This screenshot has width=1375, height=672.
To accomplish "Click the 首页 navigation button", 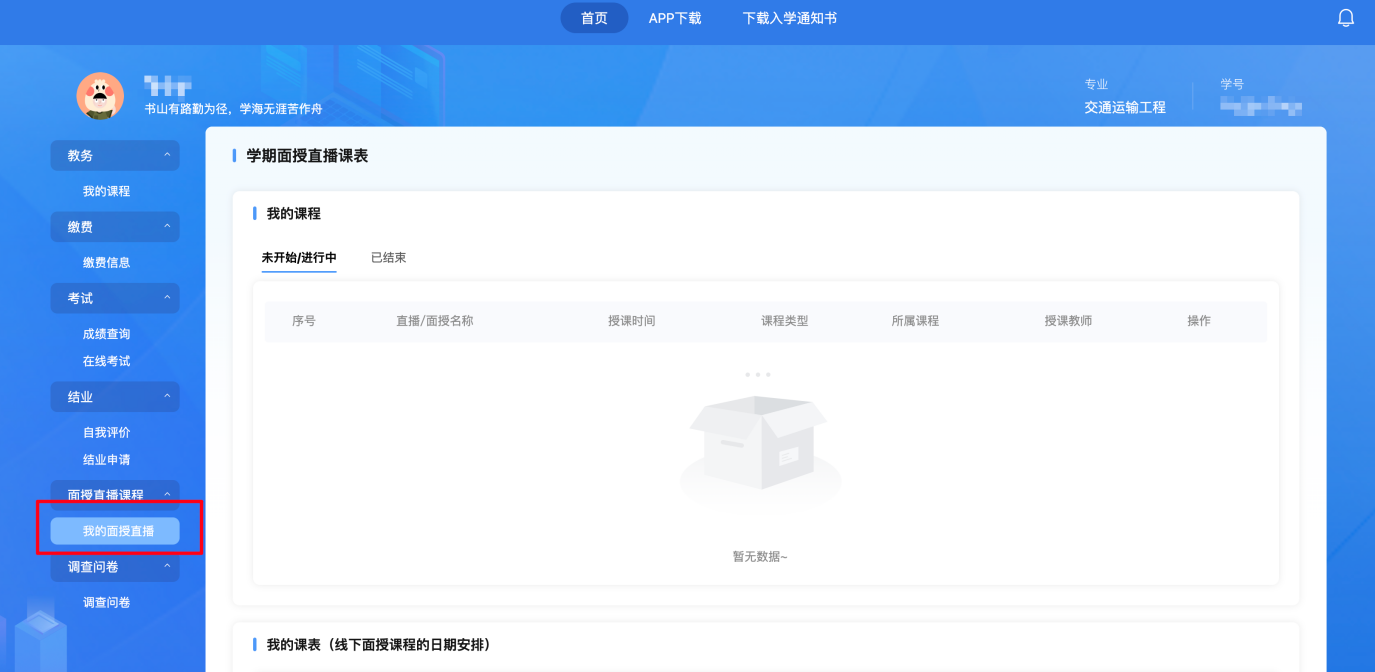I will tap(594, 18).
